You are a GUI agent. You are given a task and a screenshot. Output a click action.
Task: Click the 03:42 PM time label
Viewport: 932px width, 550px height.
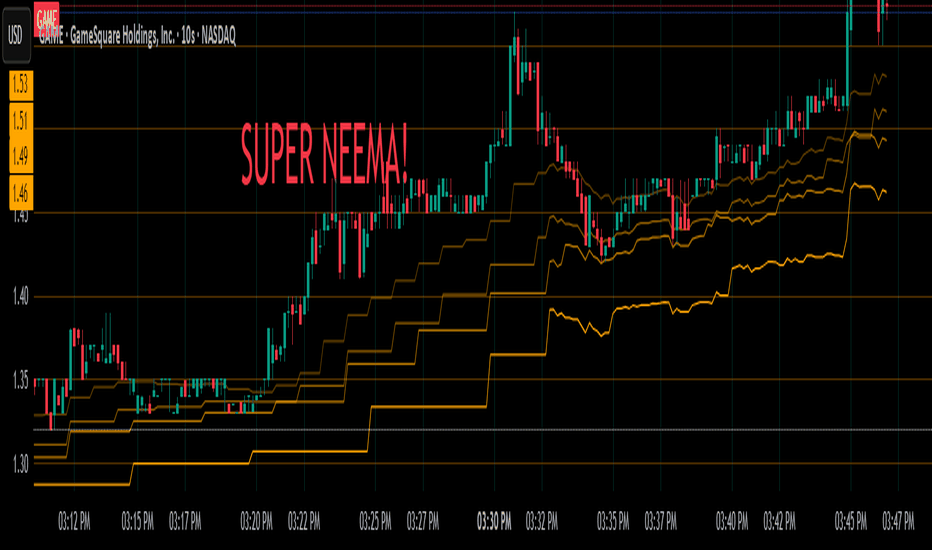pyautogui.click(x=780, y=522)
